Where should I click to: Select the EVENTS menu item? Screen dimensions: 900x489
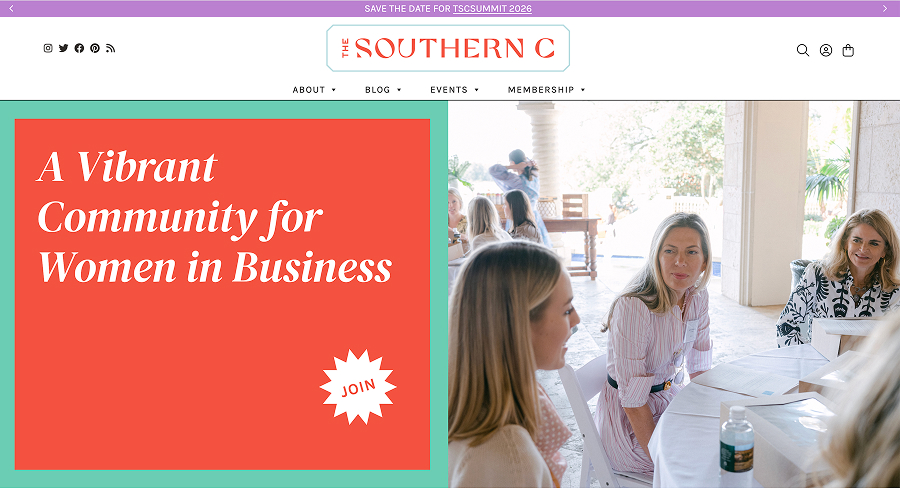(x=449, y=90)
